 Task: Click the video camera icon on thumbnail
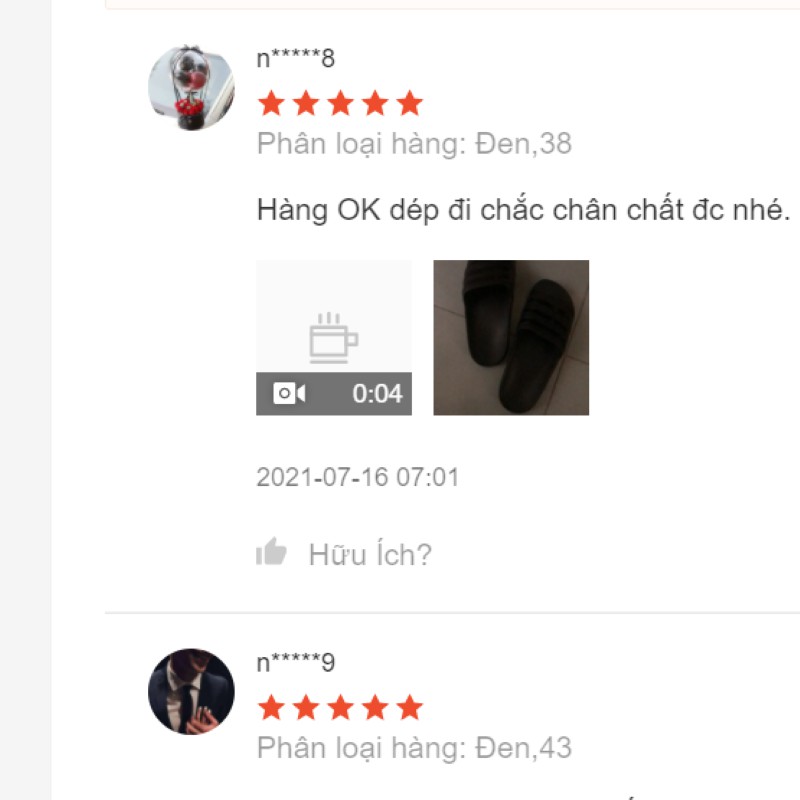tap(289, 393)
